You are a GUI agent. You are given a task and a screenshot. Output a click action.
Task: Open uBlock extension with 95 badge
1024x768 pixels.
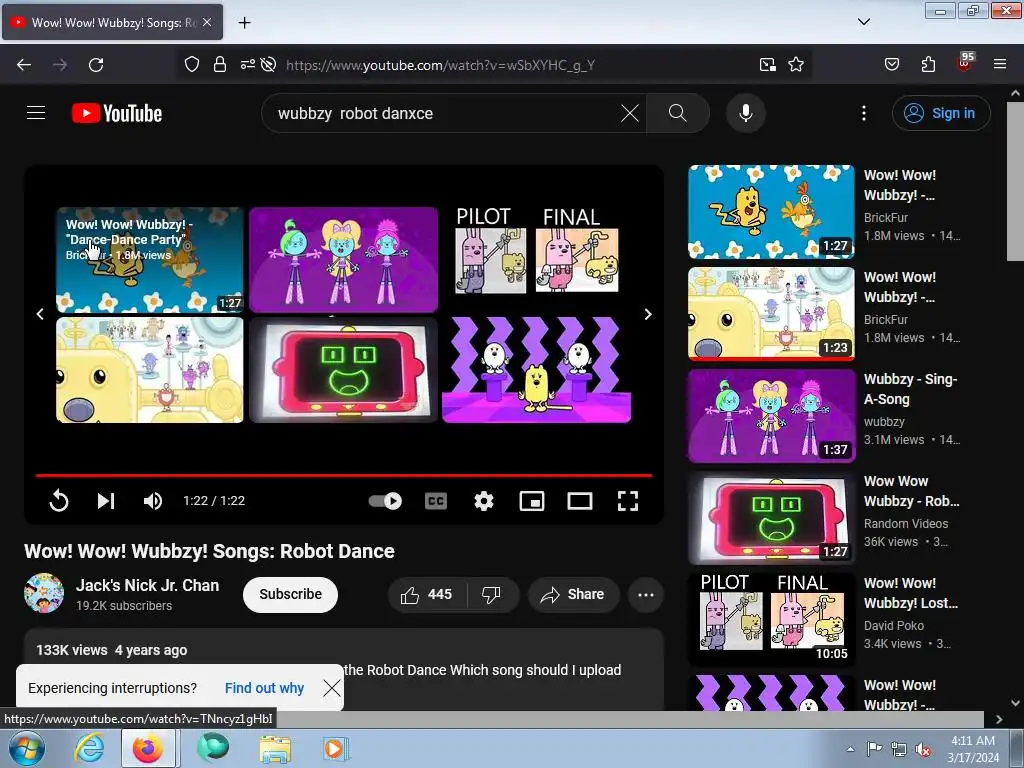tap(965, 63)
